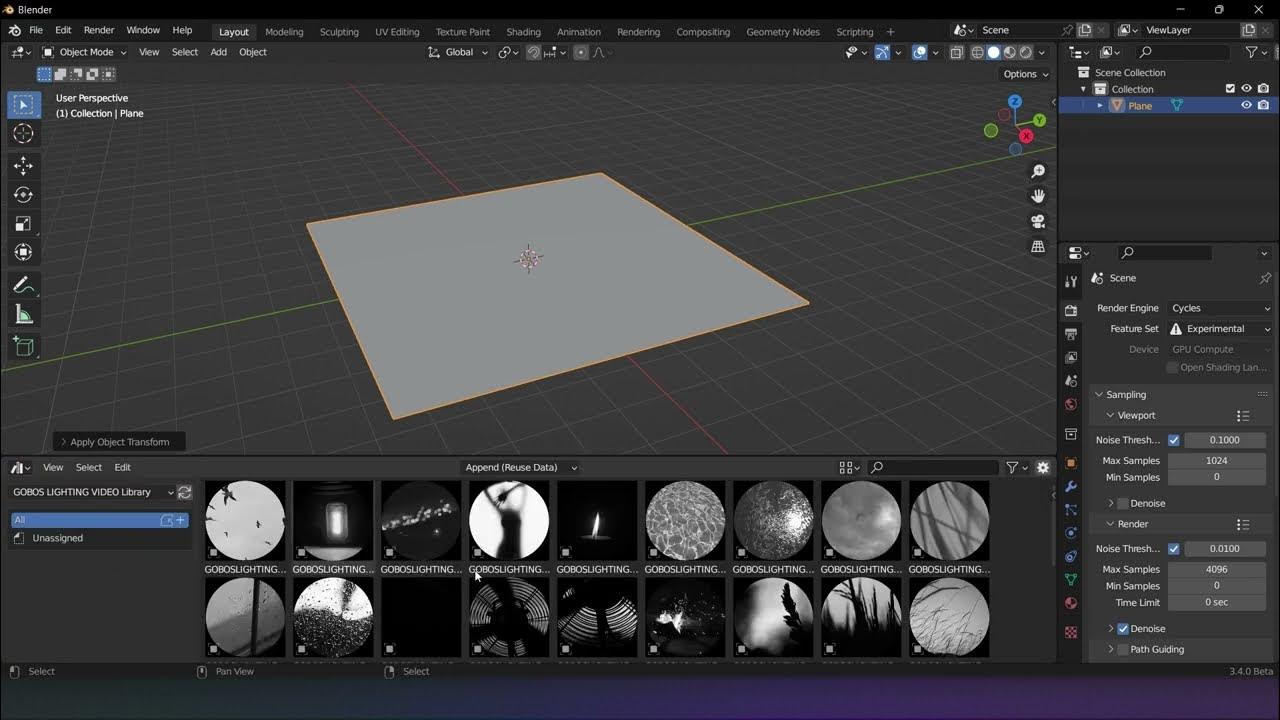Open the viewport Add menu
Image resolution: width=1280 pixels, height=720 pixels.
218,52
